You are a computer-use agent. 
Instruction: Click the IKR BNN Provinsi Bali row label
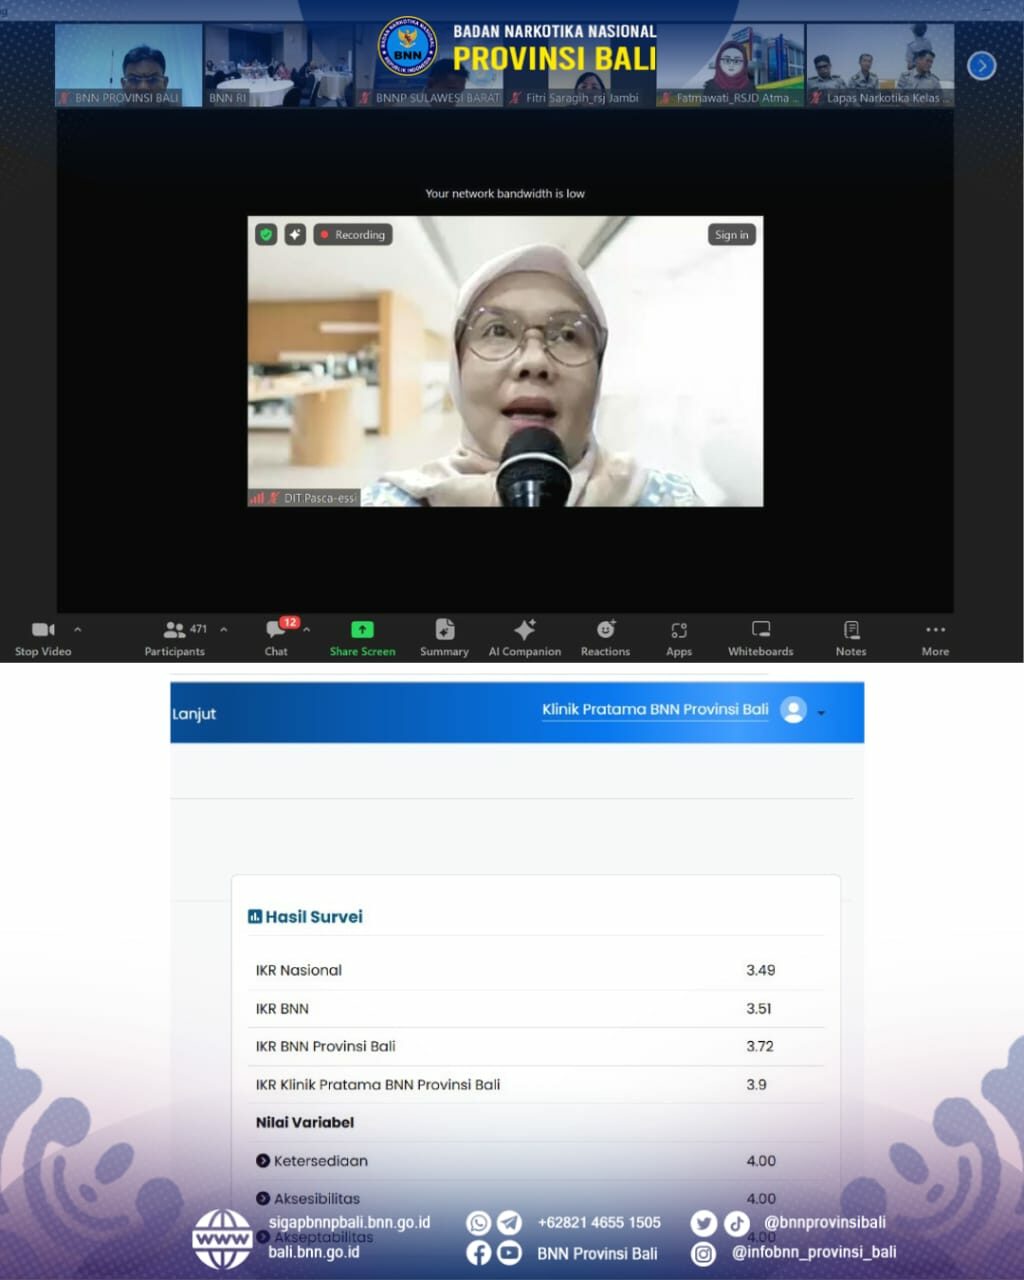click(x=326, y=1046)
